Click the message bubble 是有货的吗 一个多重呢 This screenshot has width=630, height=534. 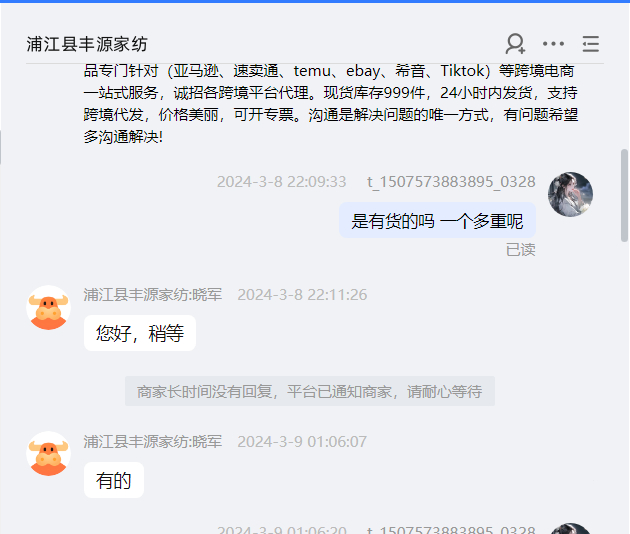coord(438,220)
